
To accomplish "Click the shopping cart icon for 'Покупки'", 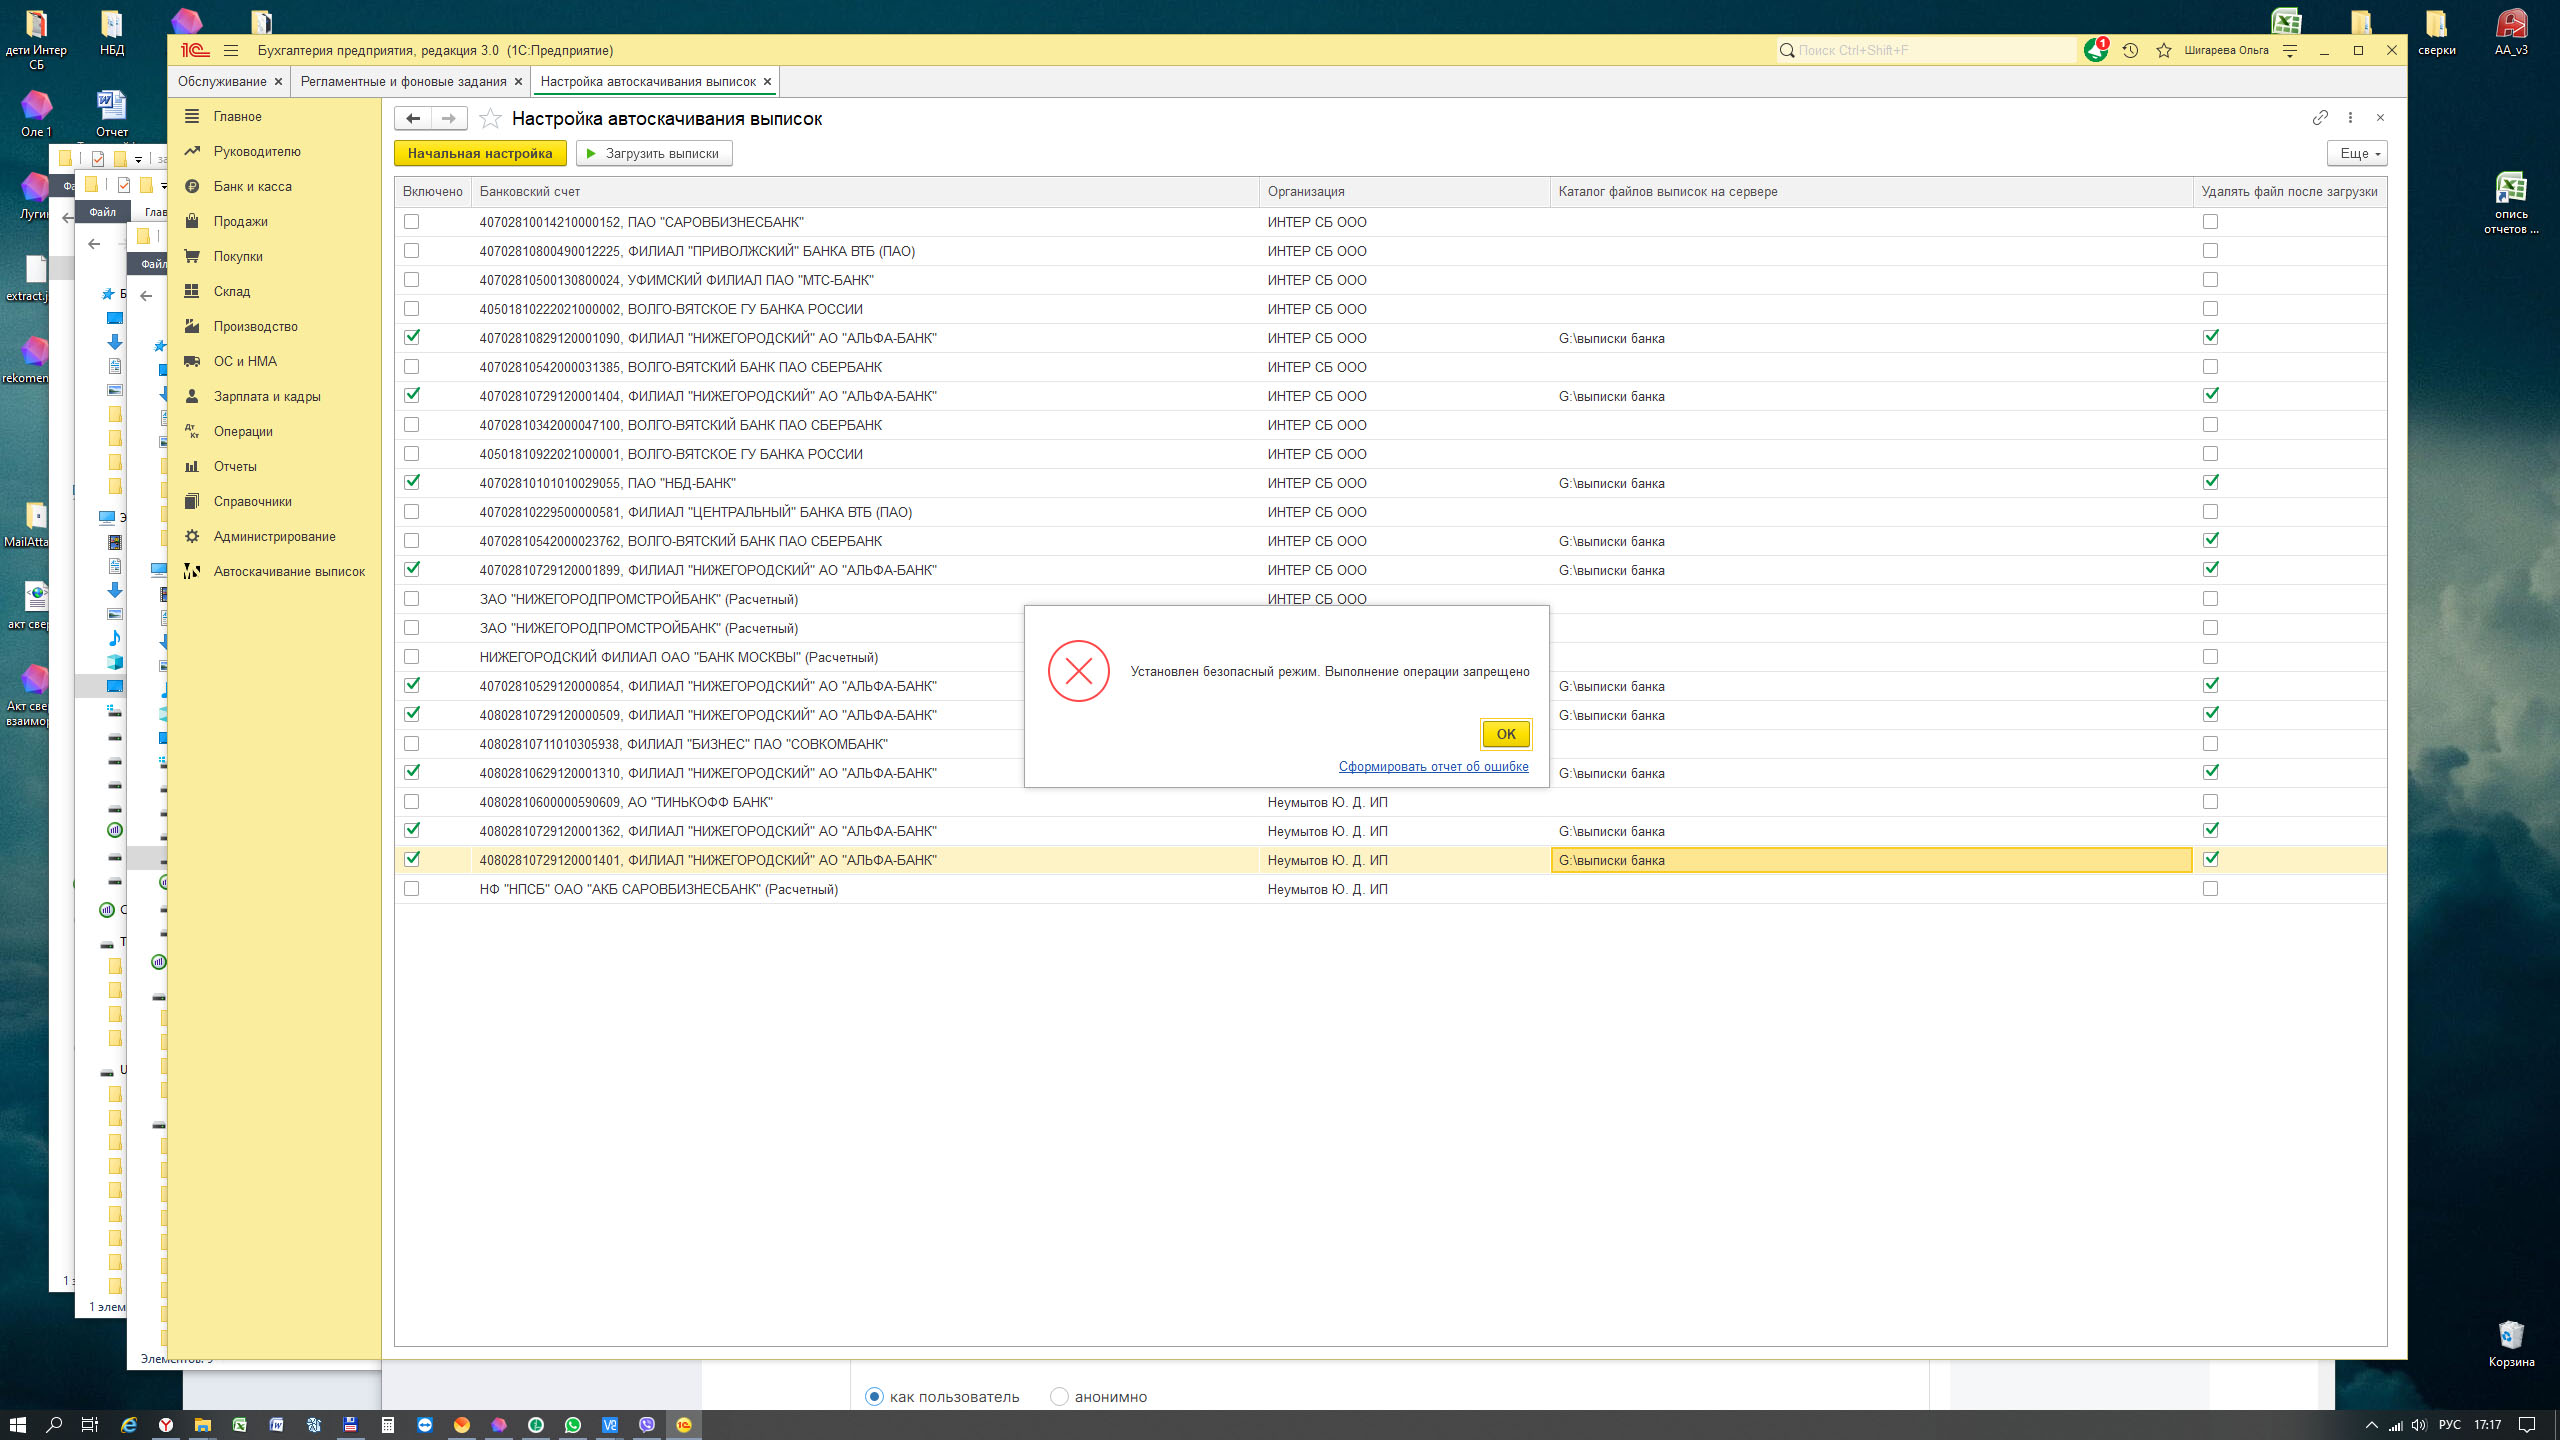I will click(192, 256).
